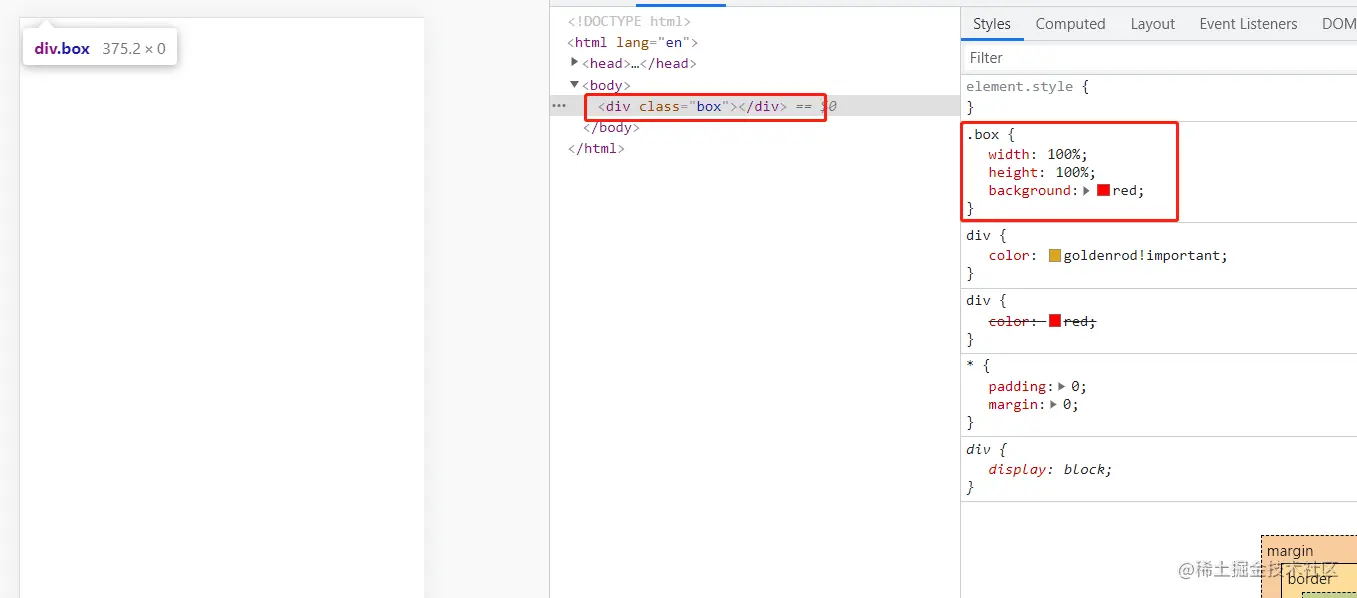Select the div class="box" element row

[x=755, y=106]
